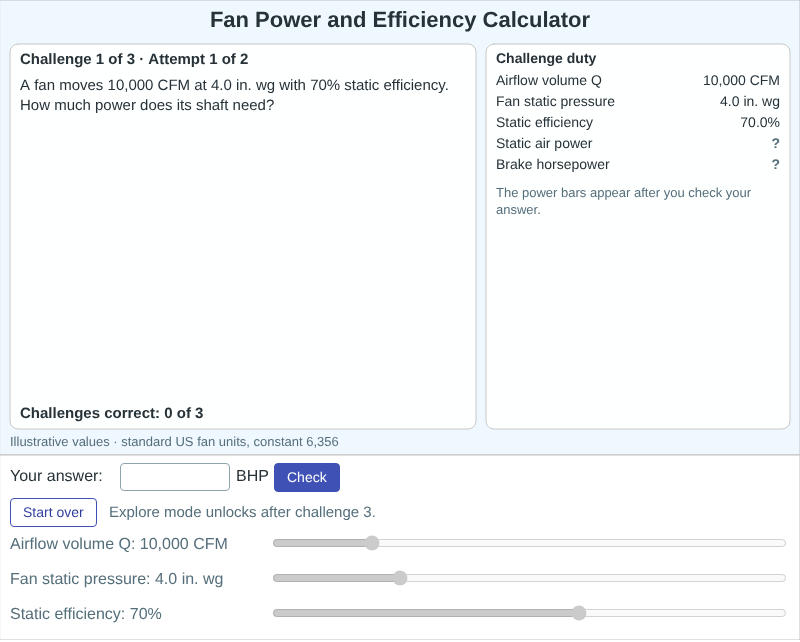Click the Airflow volume Q row label in Challenge duty
Image resolution: width=800 pixels, height=642 pixels.
(x=548, y=81)
